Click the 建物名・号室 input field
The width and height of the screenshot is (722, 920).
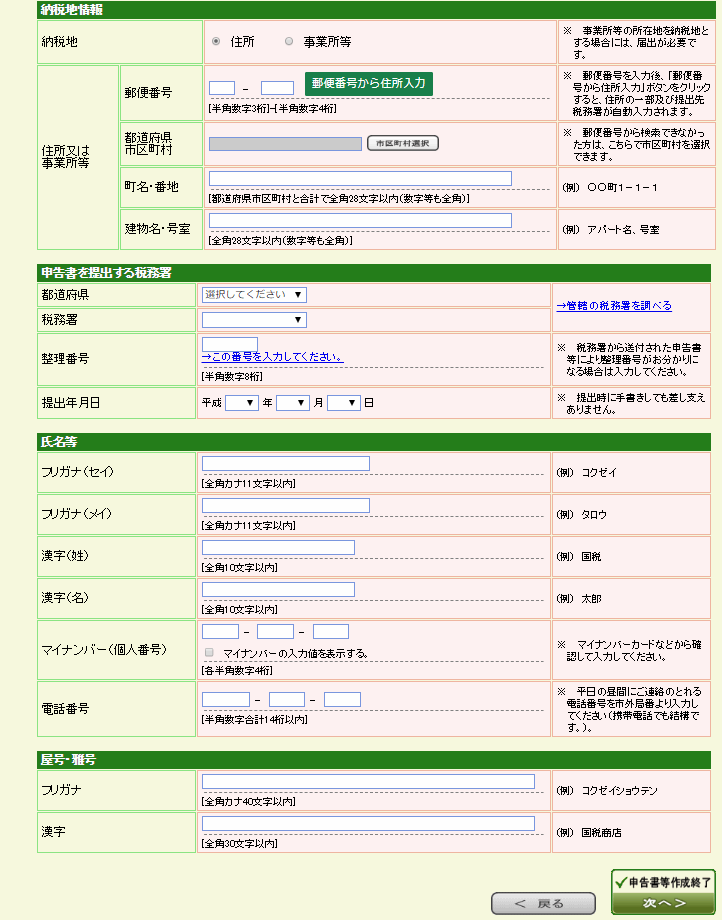point(360,221)
